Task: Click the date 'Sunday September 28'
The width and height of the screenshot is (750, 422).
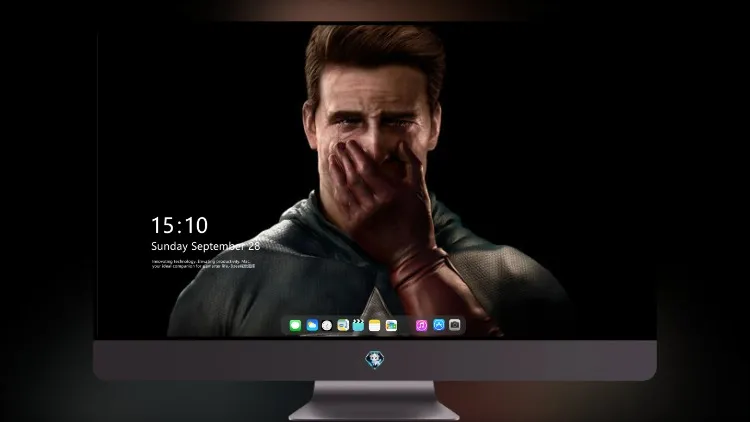Action: [x=206, y=246]
